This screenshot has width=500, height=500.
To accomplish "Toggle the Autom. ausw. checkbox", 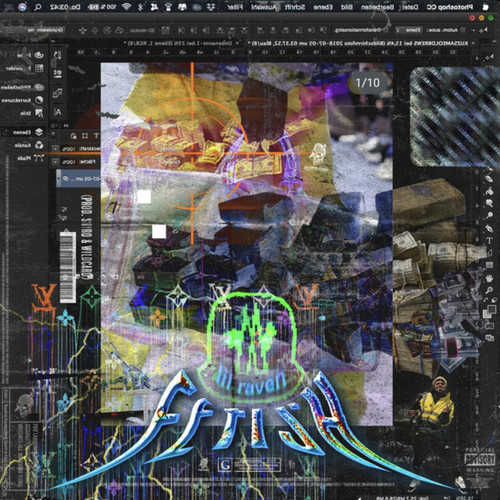I will point(463,30).
